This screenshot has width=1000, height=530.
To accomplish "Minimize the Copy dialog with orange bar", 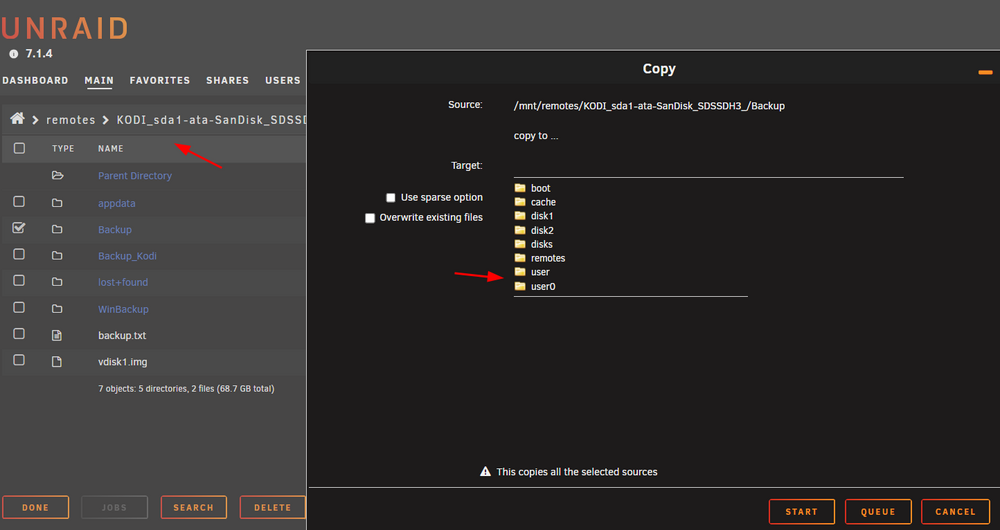I will [x=985, y=73].
